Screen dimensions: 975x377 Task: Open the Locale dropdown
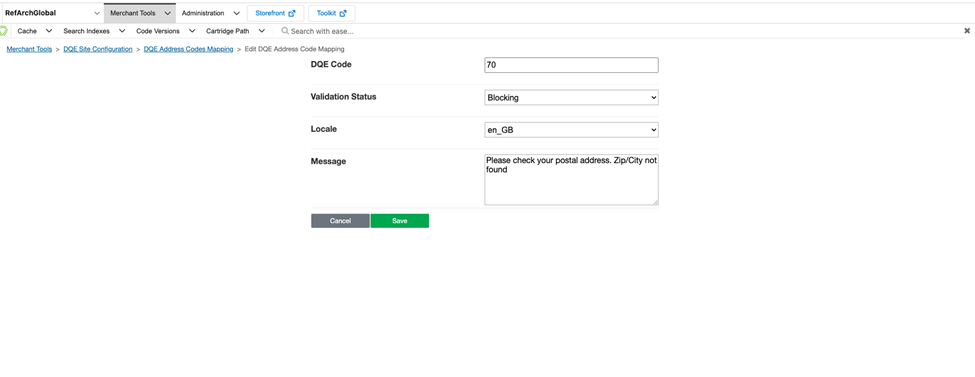click(571, 129)
